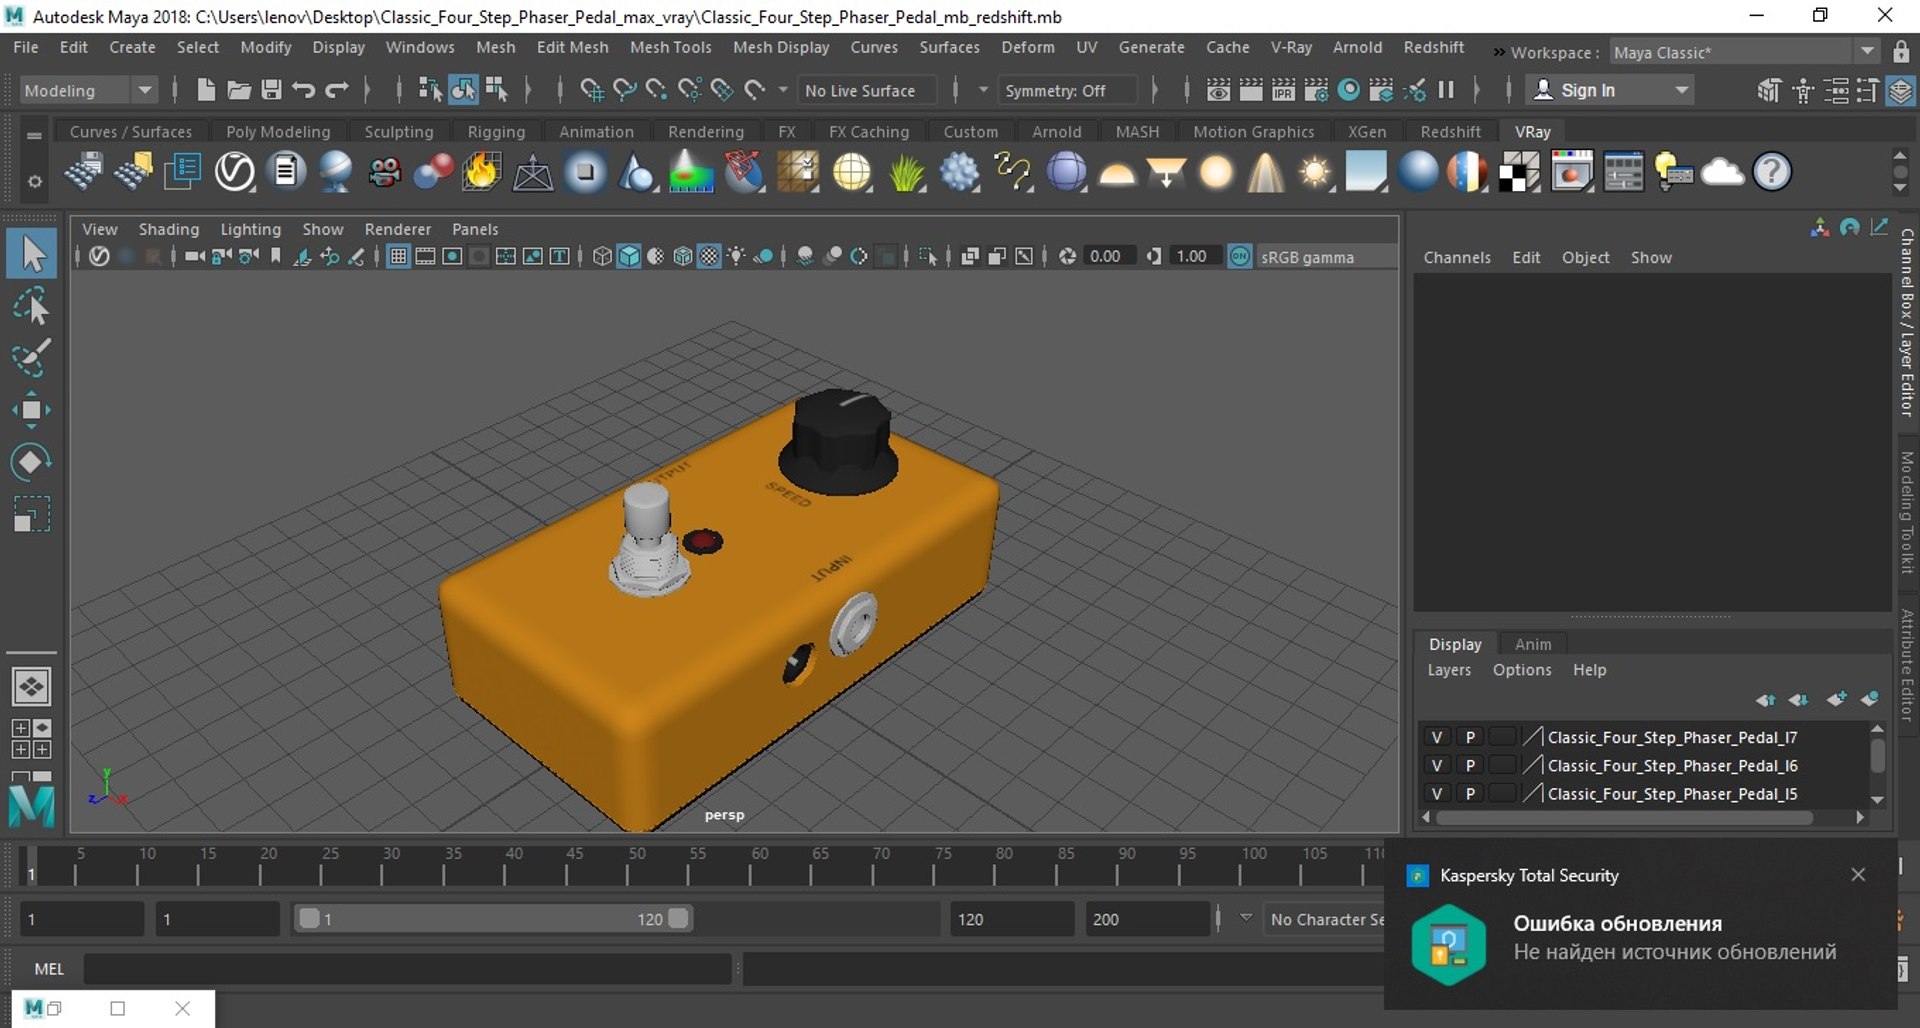
Task: Open the sRGB gamma view transform dropdown
Action: 1326,257
